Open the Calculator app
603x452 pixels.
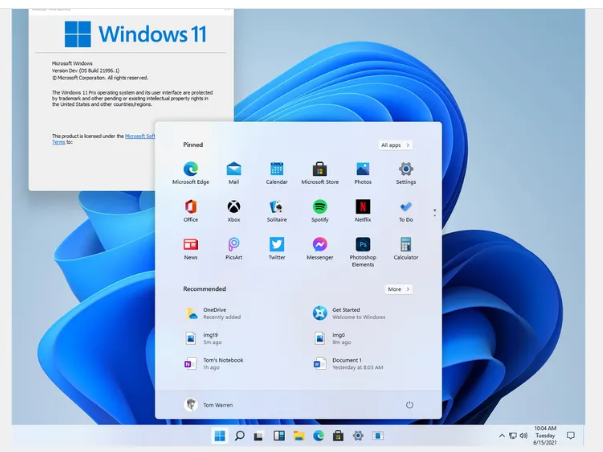pyautogui.click(x=406, y=249)
